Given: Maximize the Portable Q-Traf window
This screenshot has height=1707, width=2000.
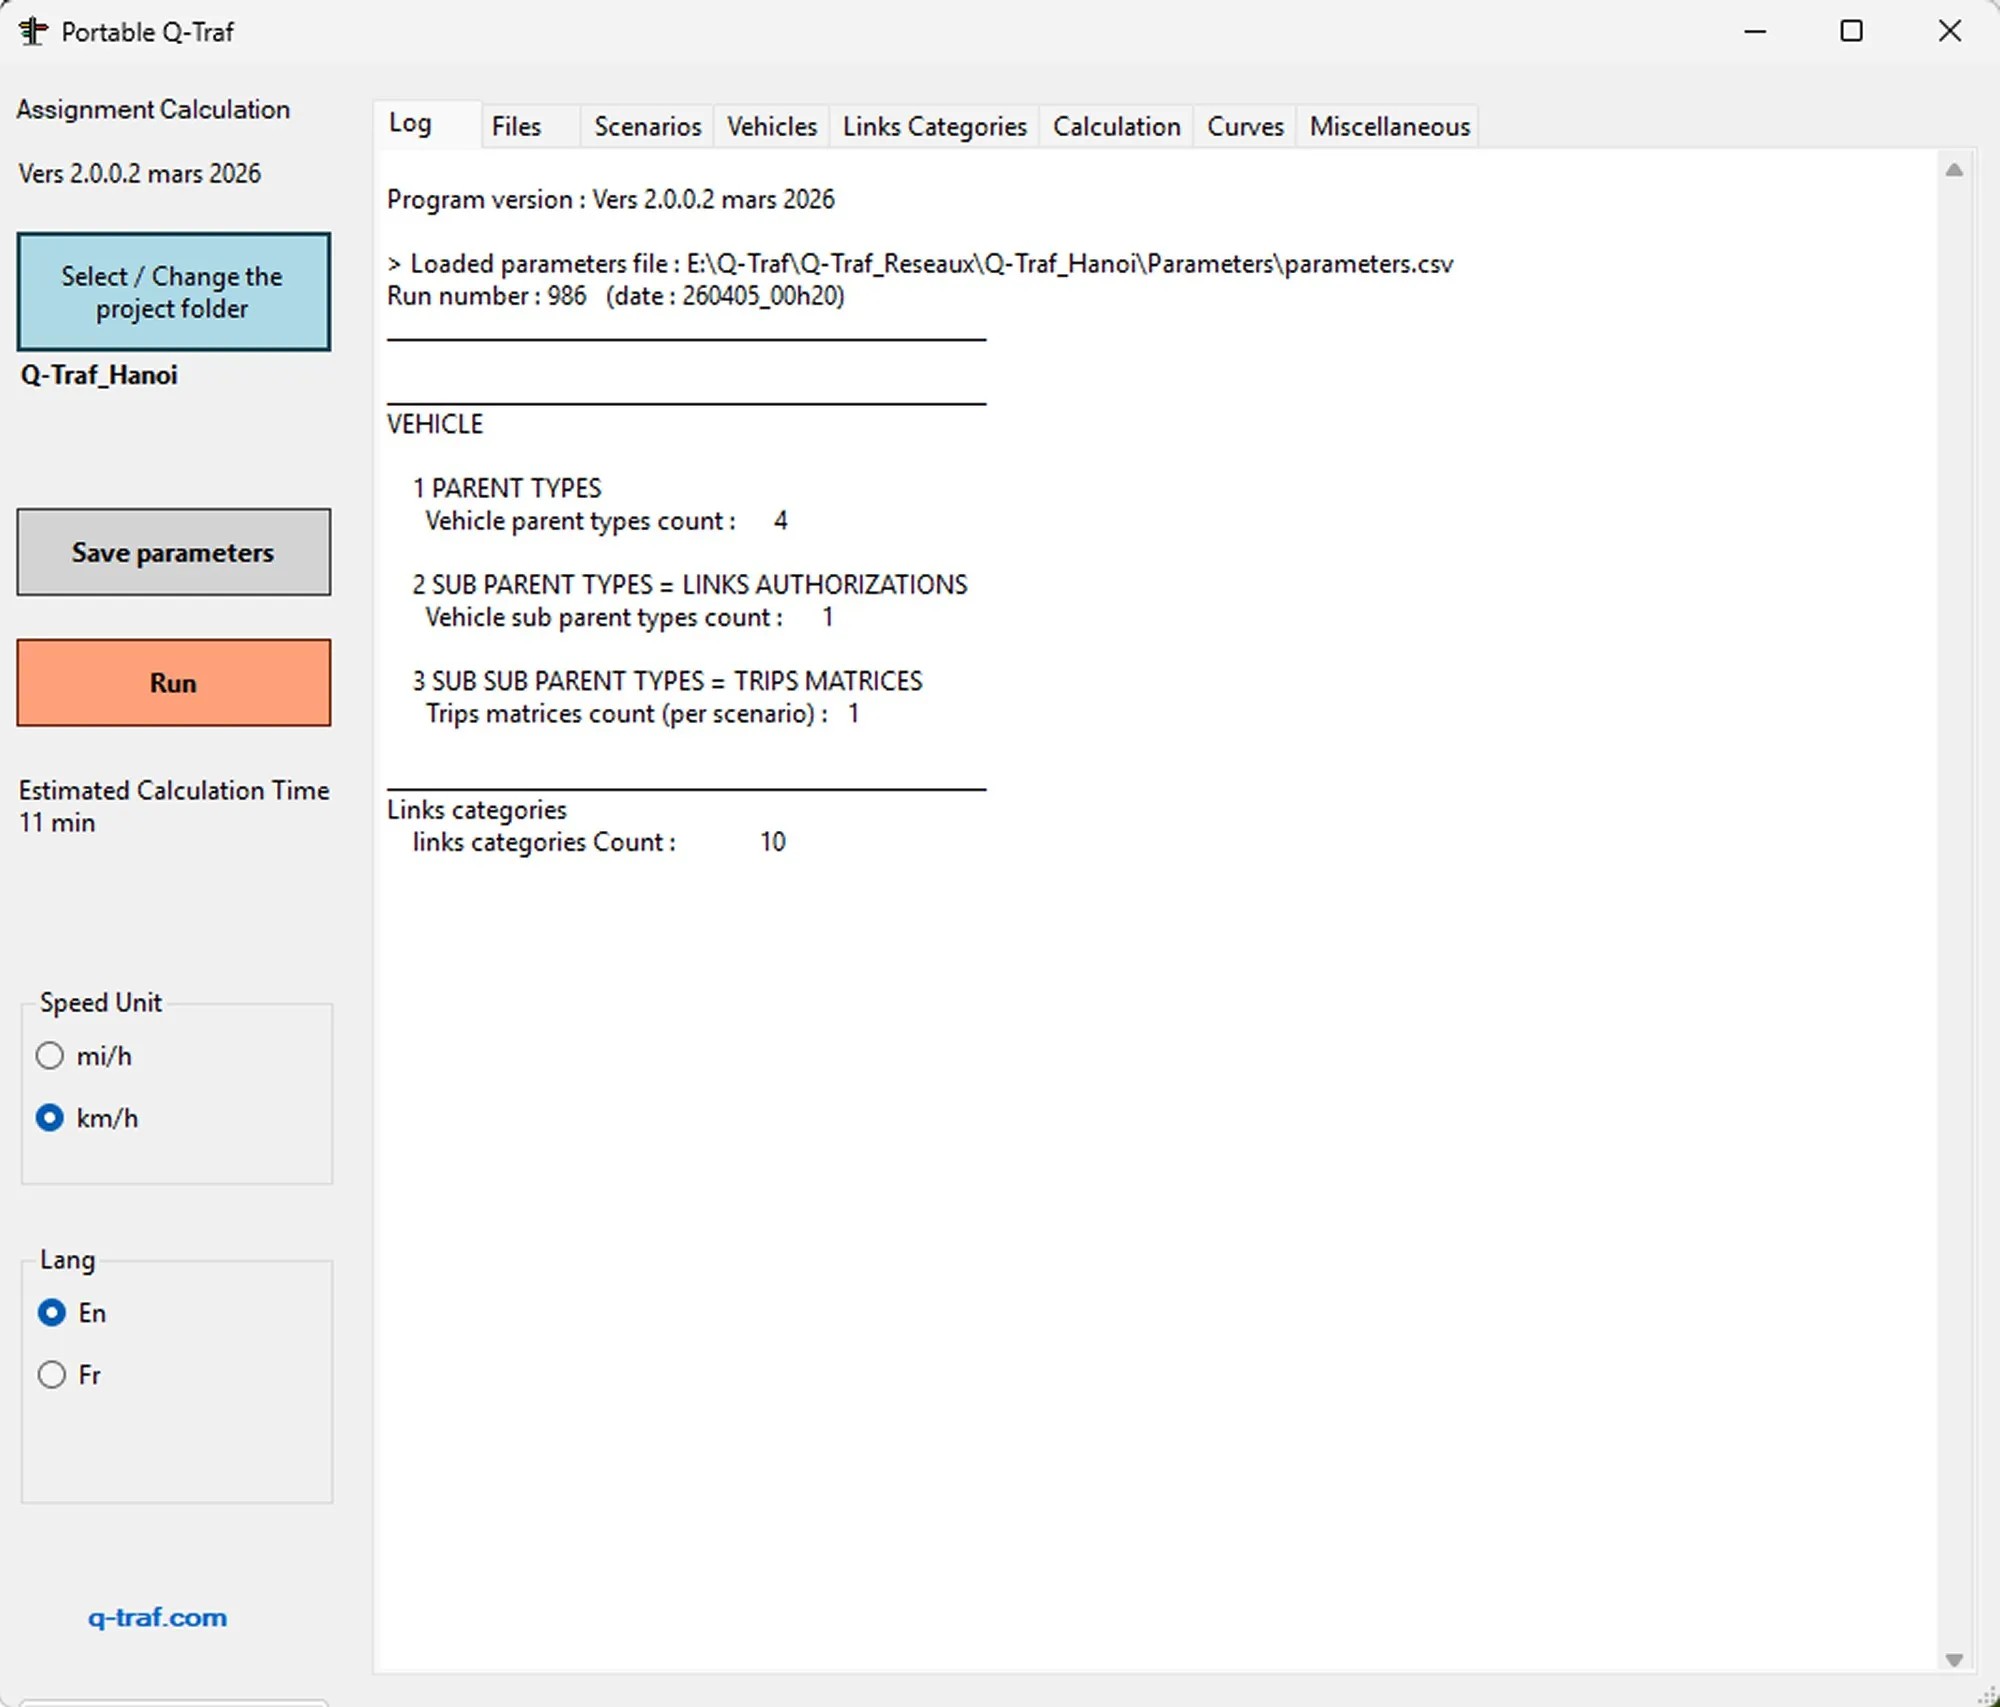Looking at the screenshot, I should coord(1851,31).
